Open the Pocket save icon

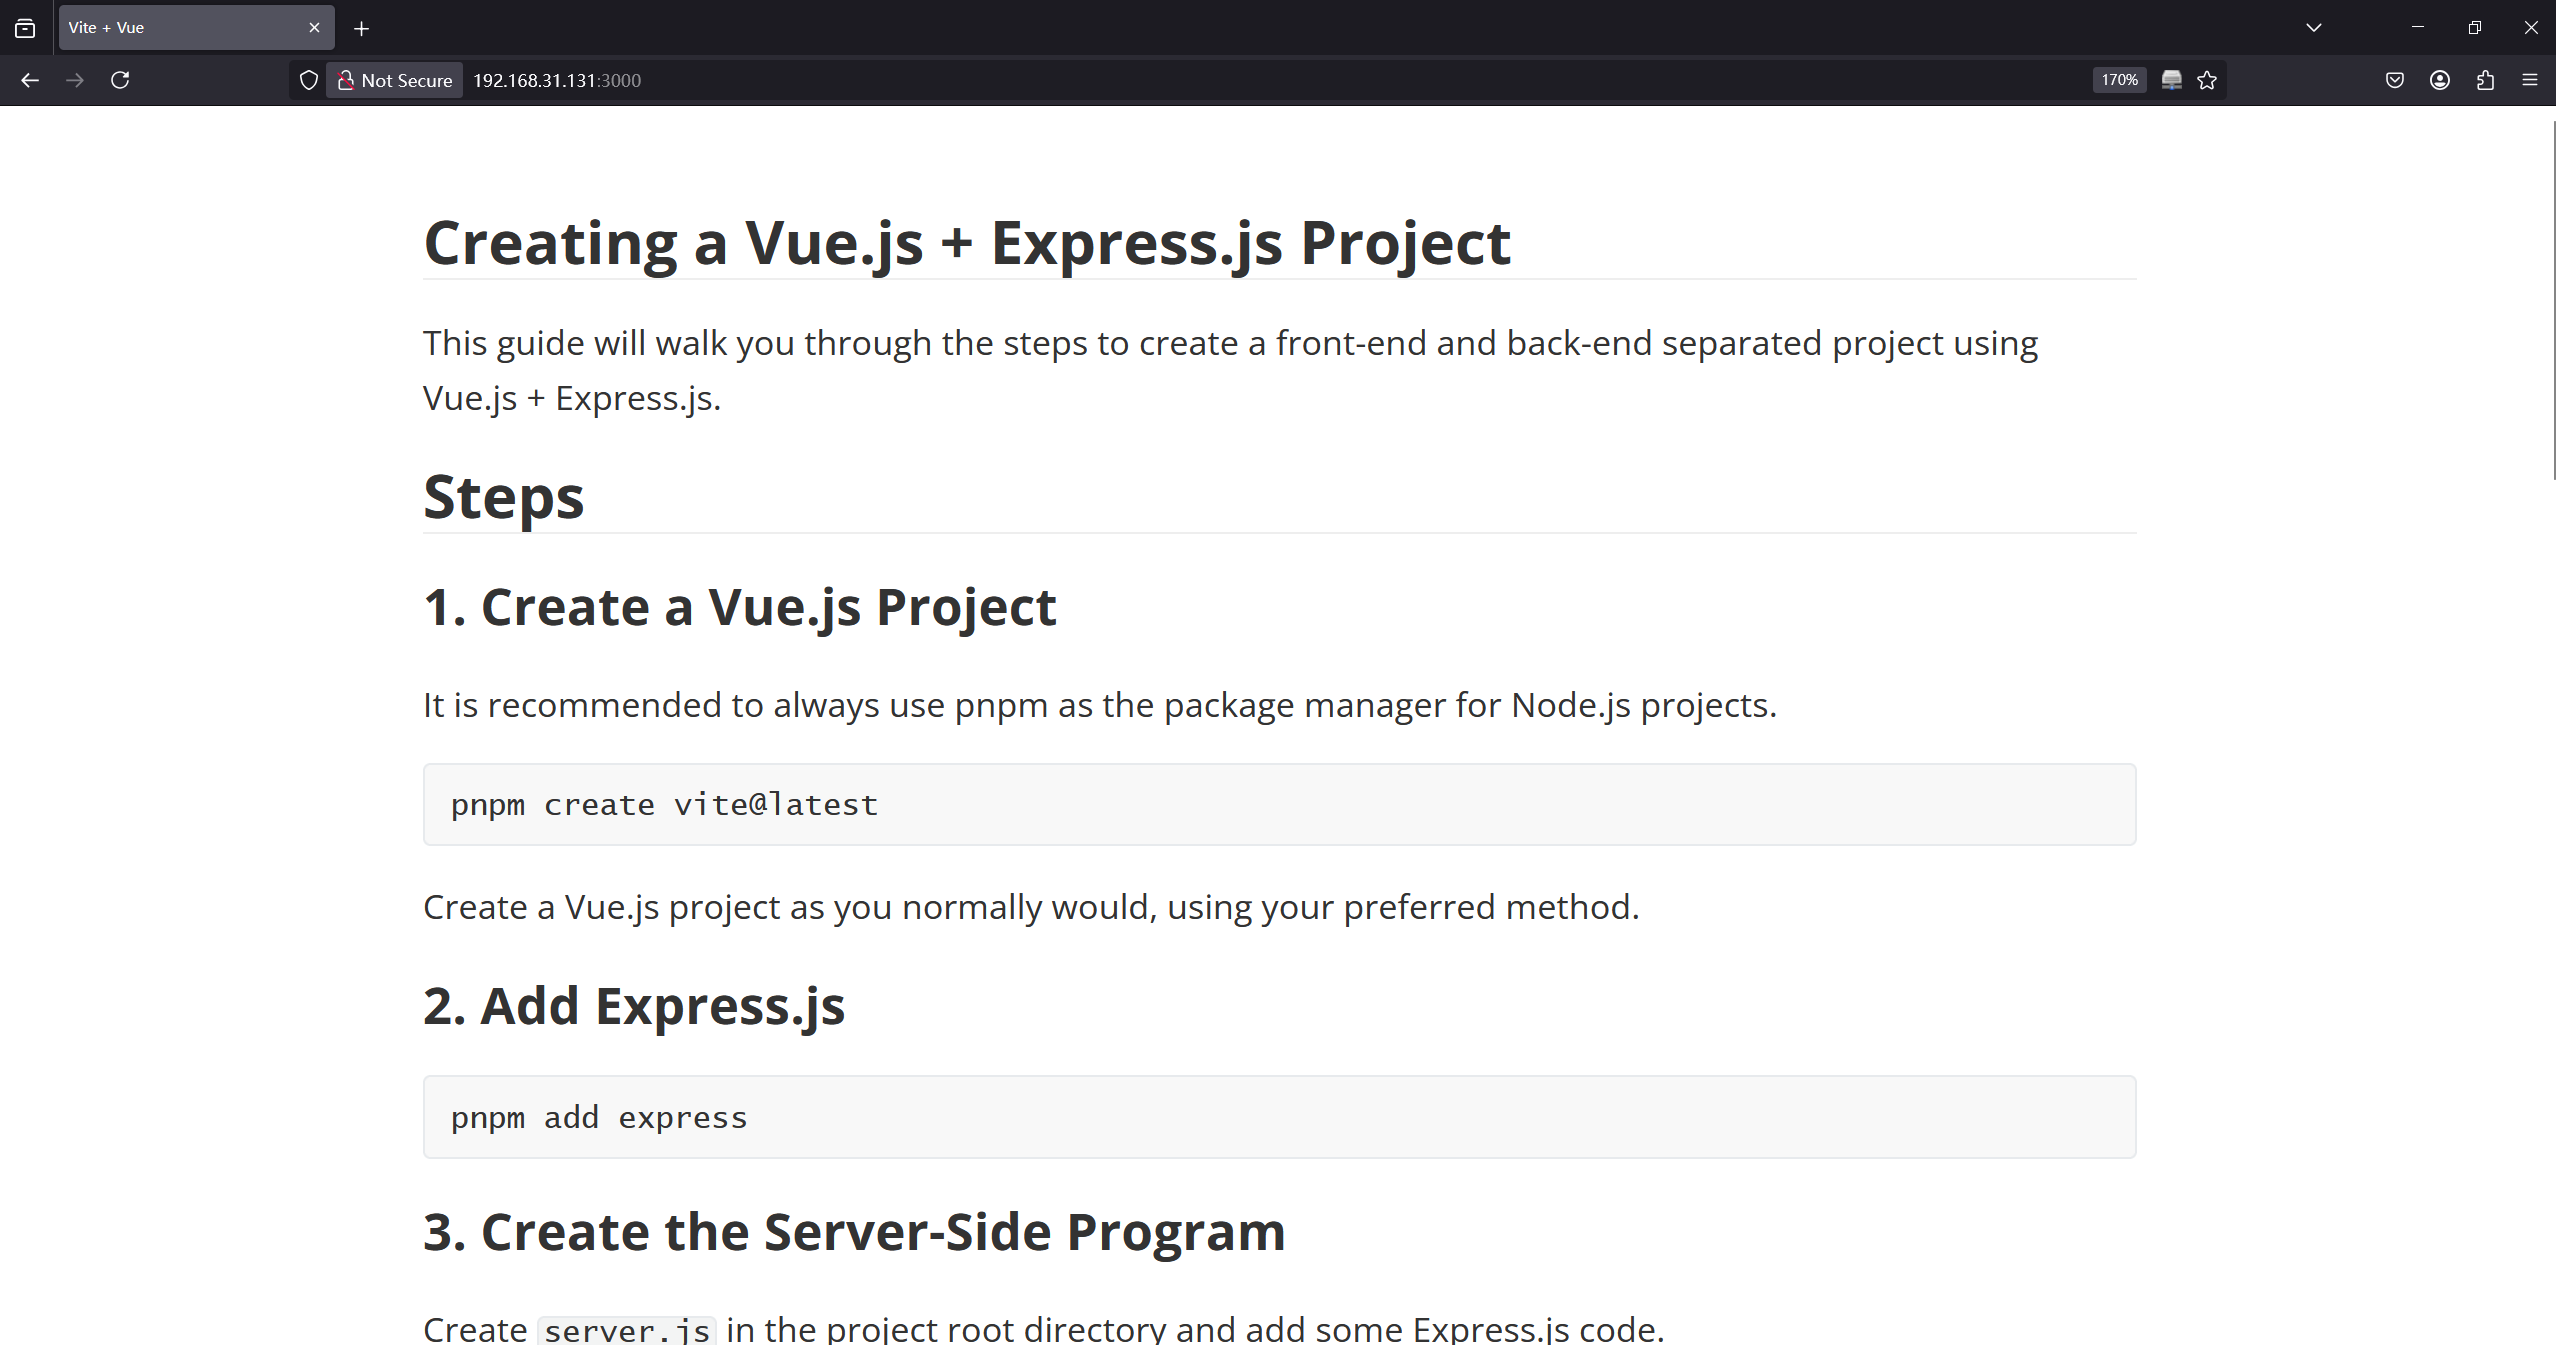click(2395, 80)
